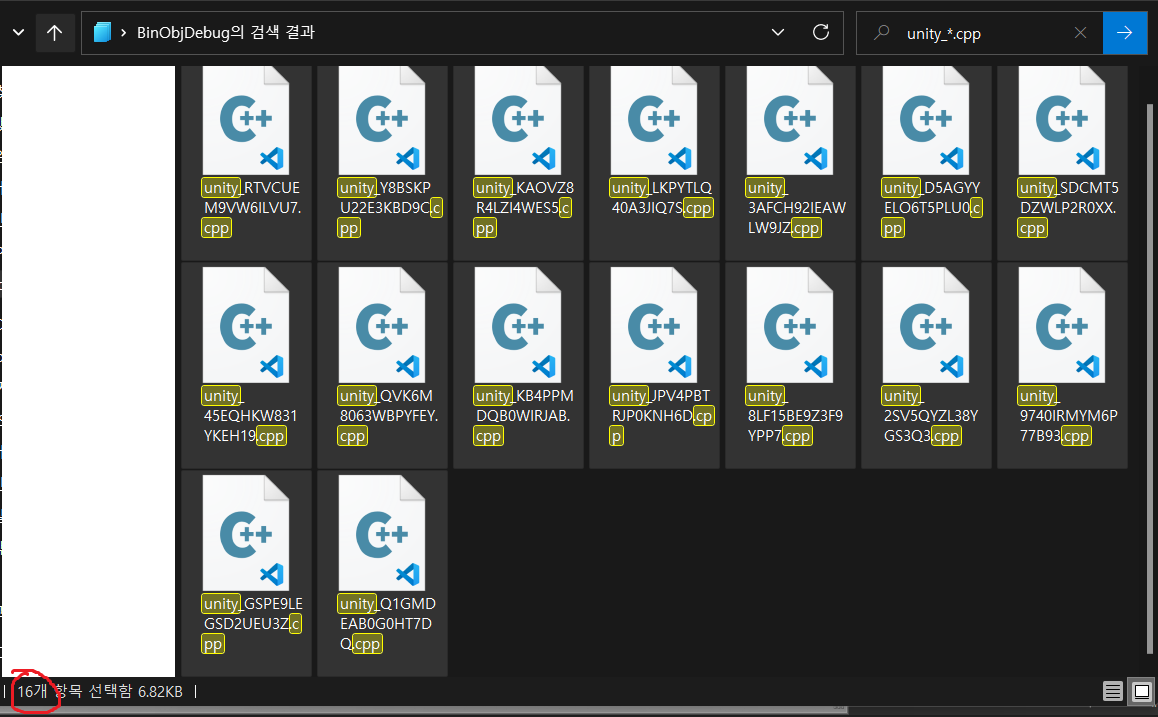This screenshot has height=717, width=1158.
Task: Click the magnifier icon in search box
Action: click(x=881, y=33)
